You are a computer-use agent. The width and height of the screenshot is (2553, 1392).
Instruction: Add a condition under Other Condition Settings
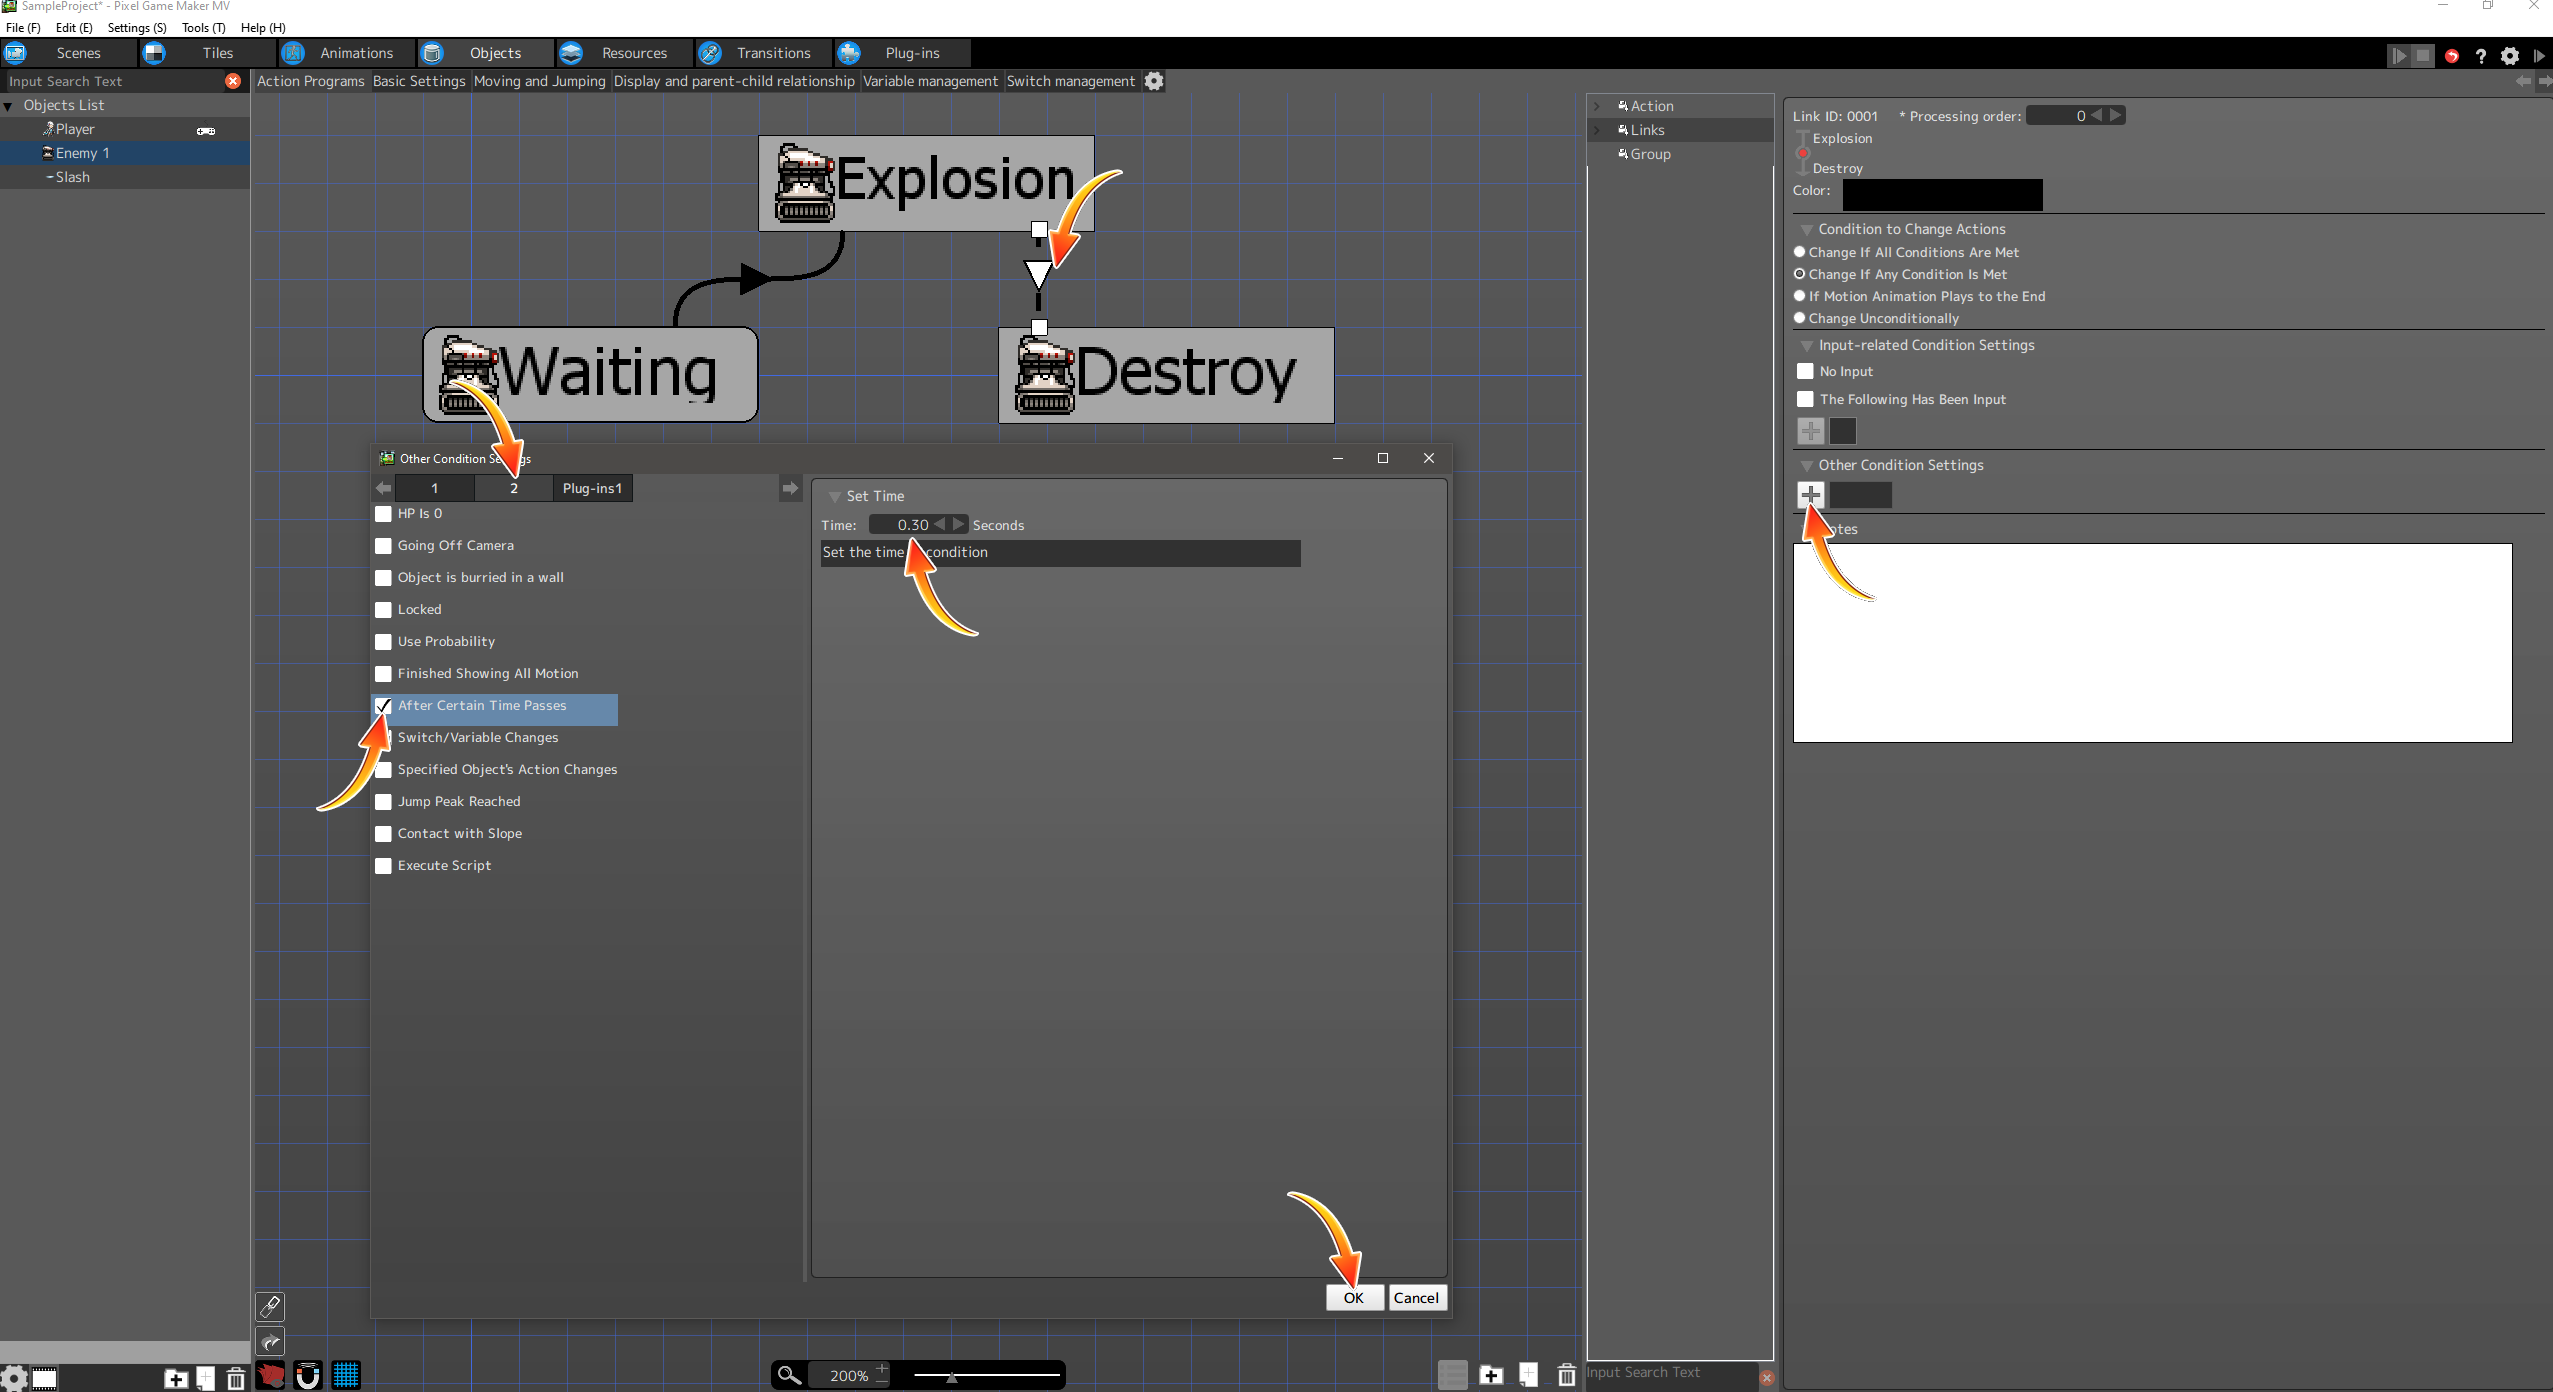coord(1811,495)
